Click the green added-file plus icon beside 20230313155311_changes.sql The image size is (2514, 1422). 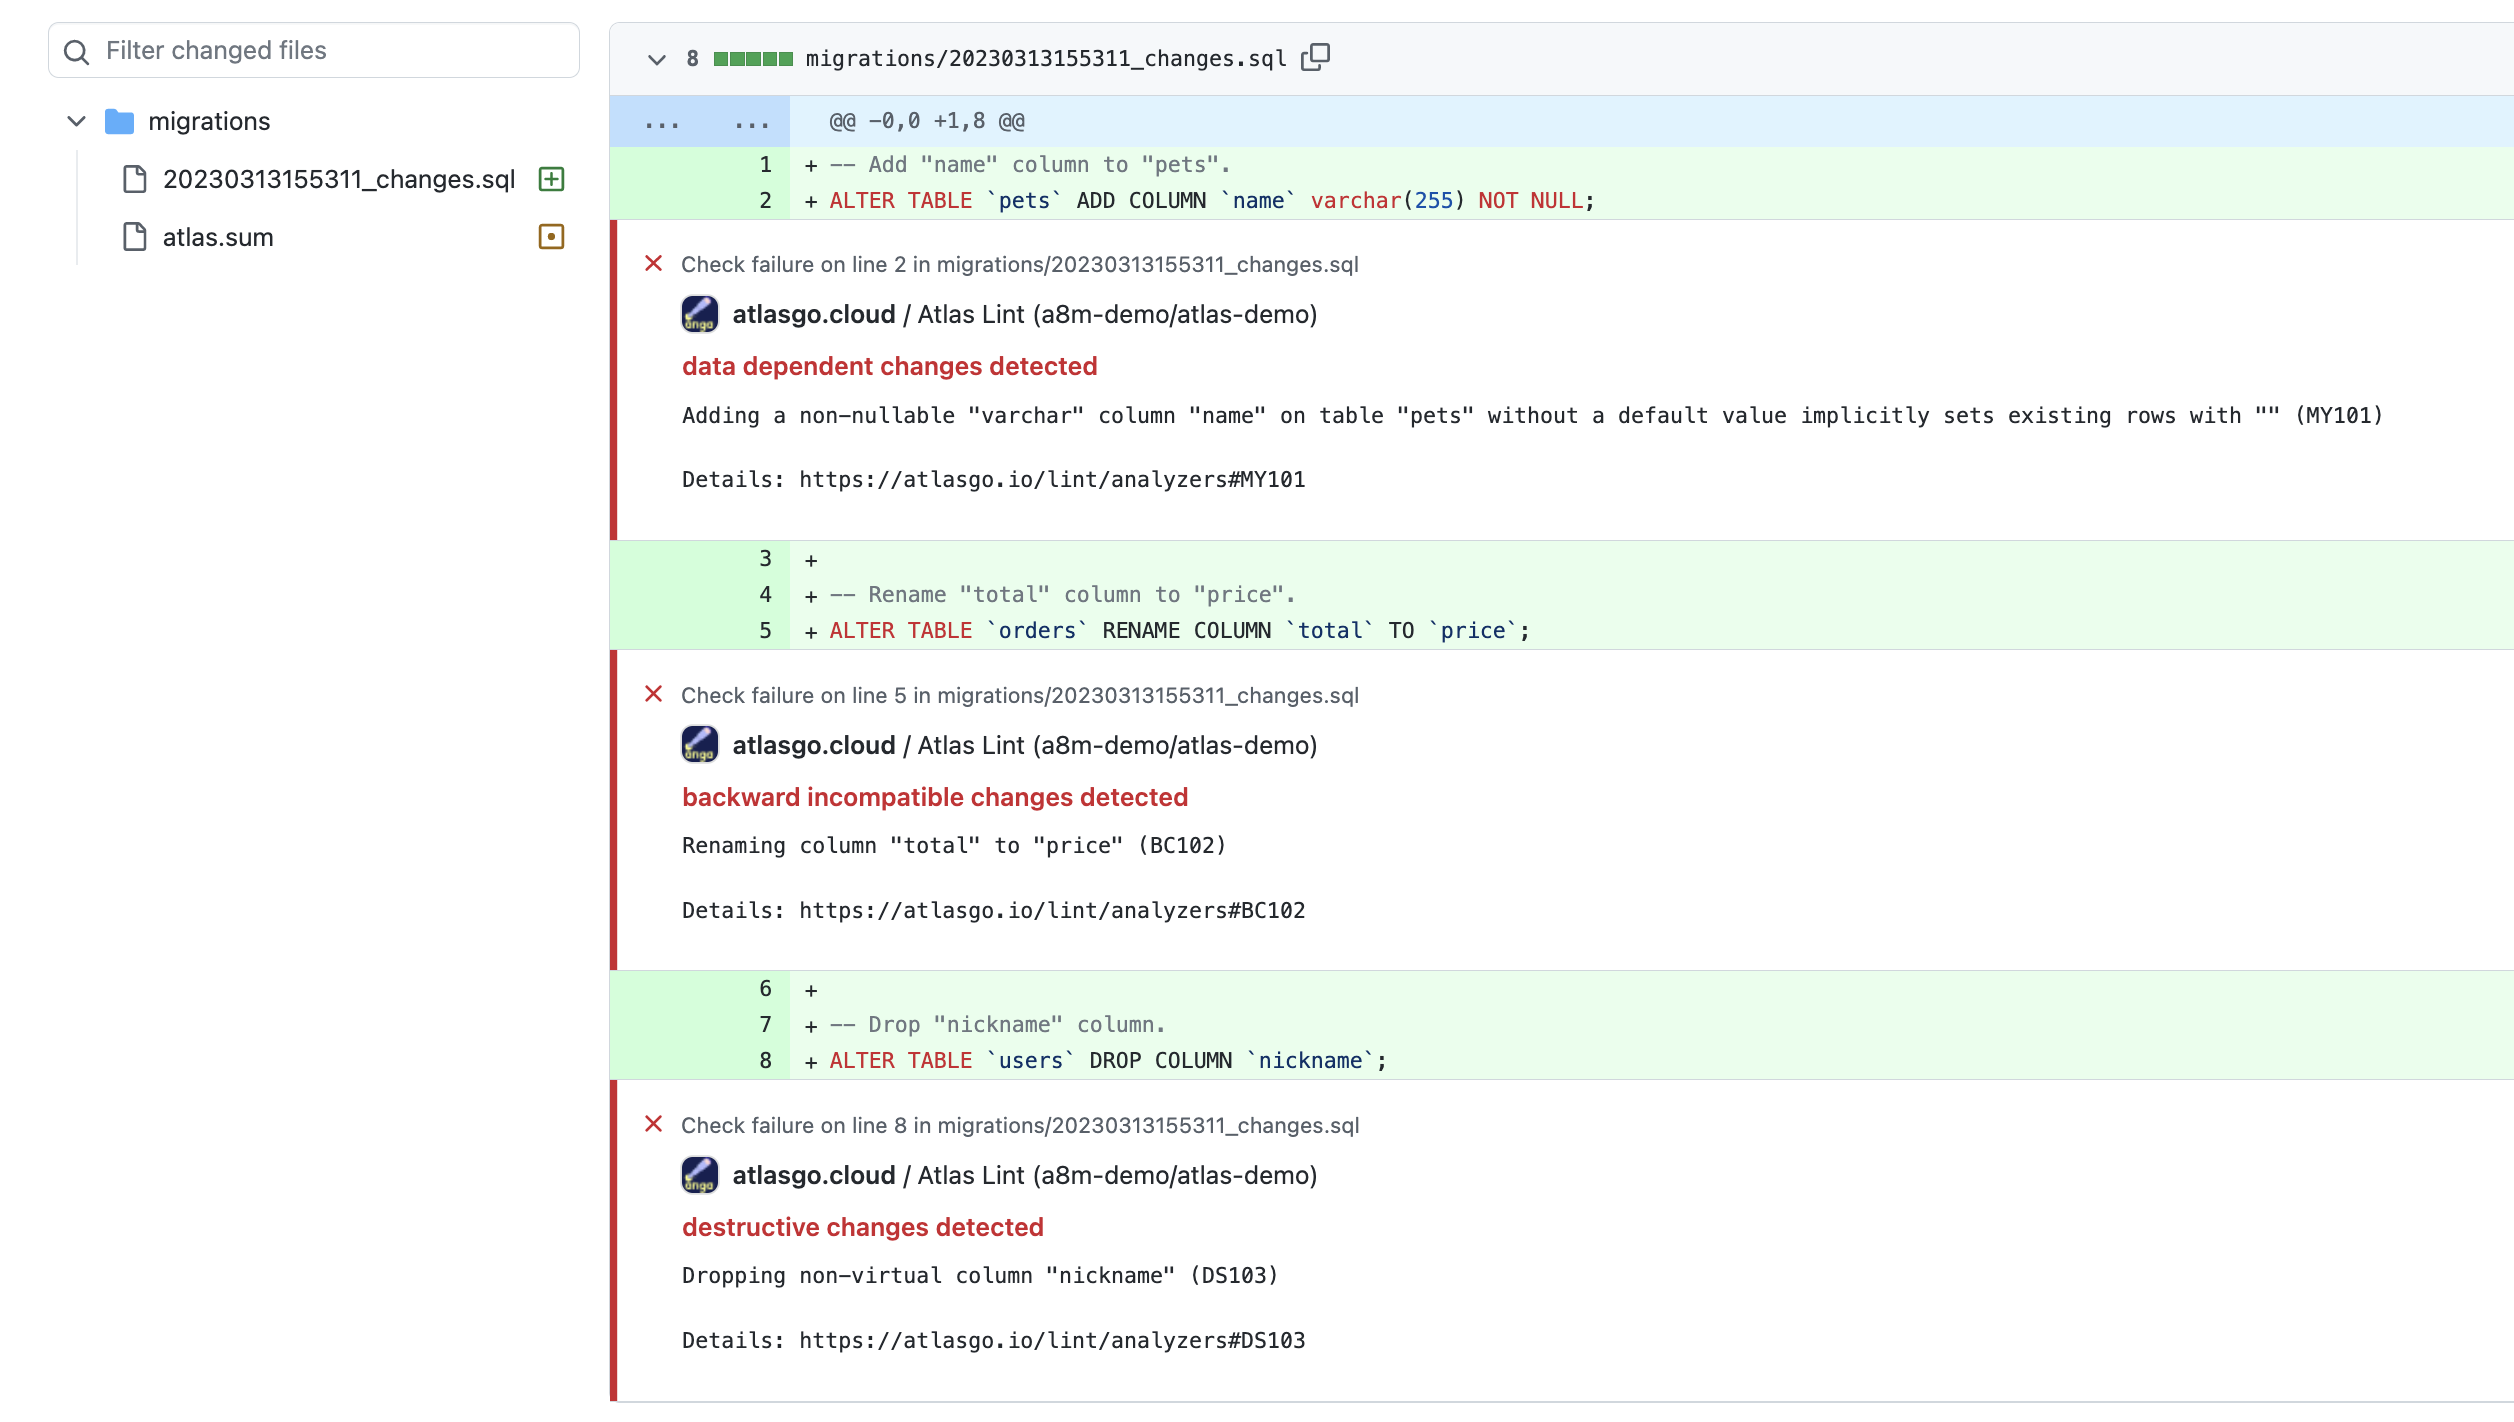coord(551,178)
